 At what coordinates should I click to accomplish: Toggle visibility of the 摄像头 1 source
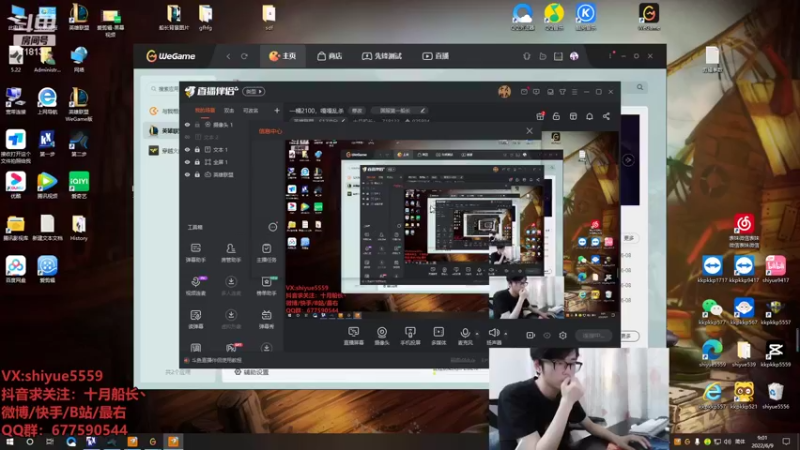pyautogui.click(x=187, y=124)
